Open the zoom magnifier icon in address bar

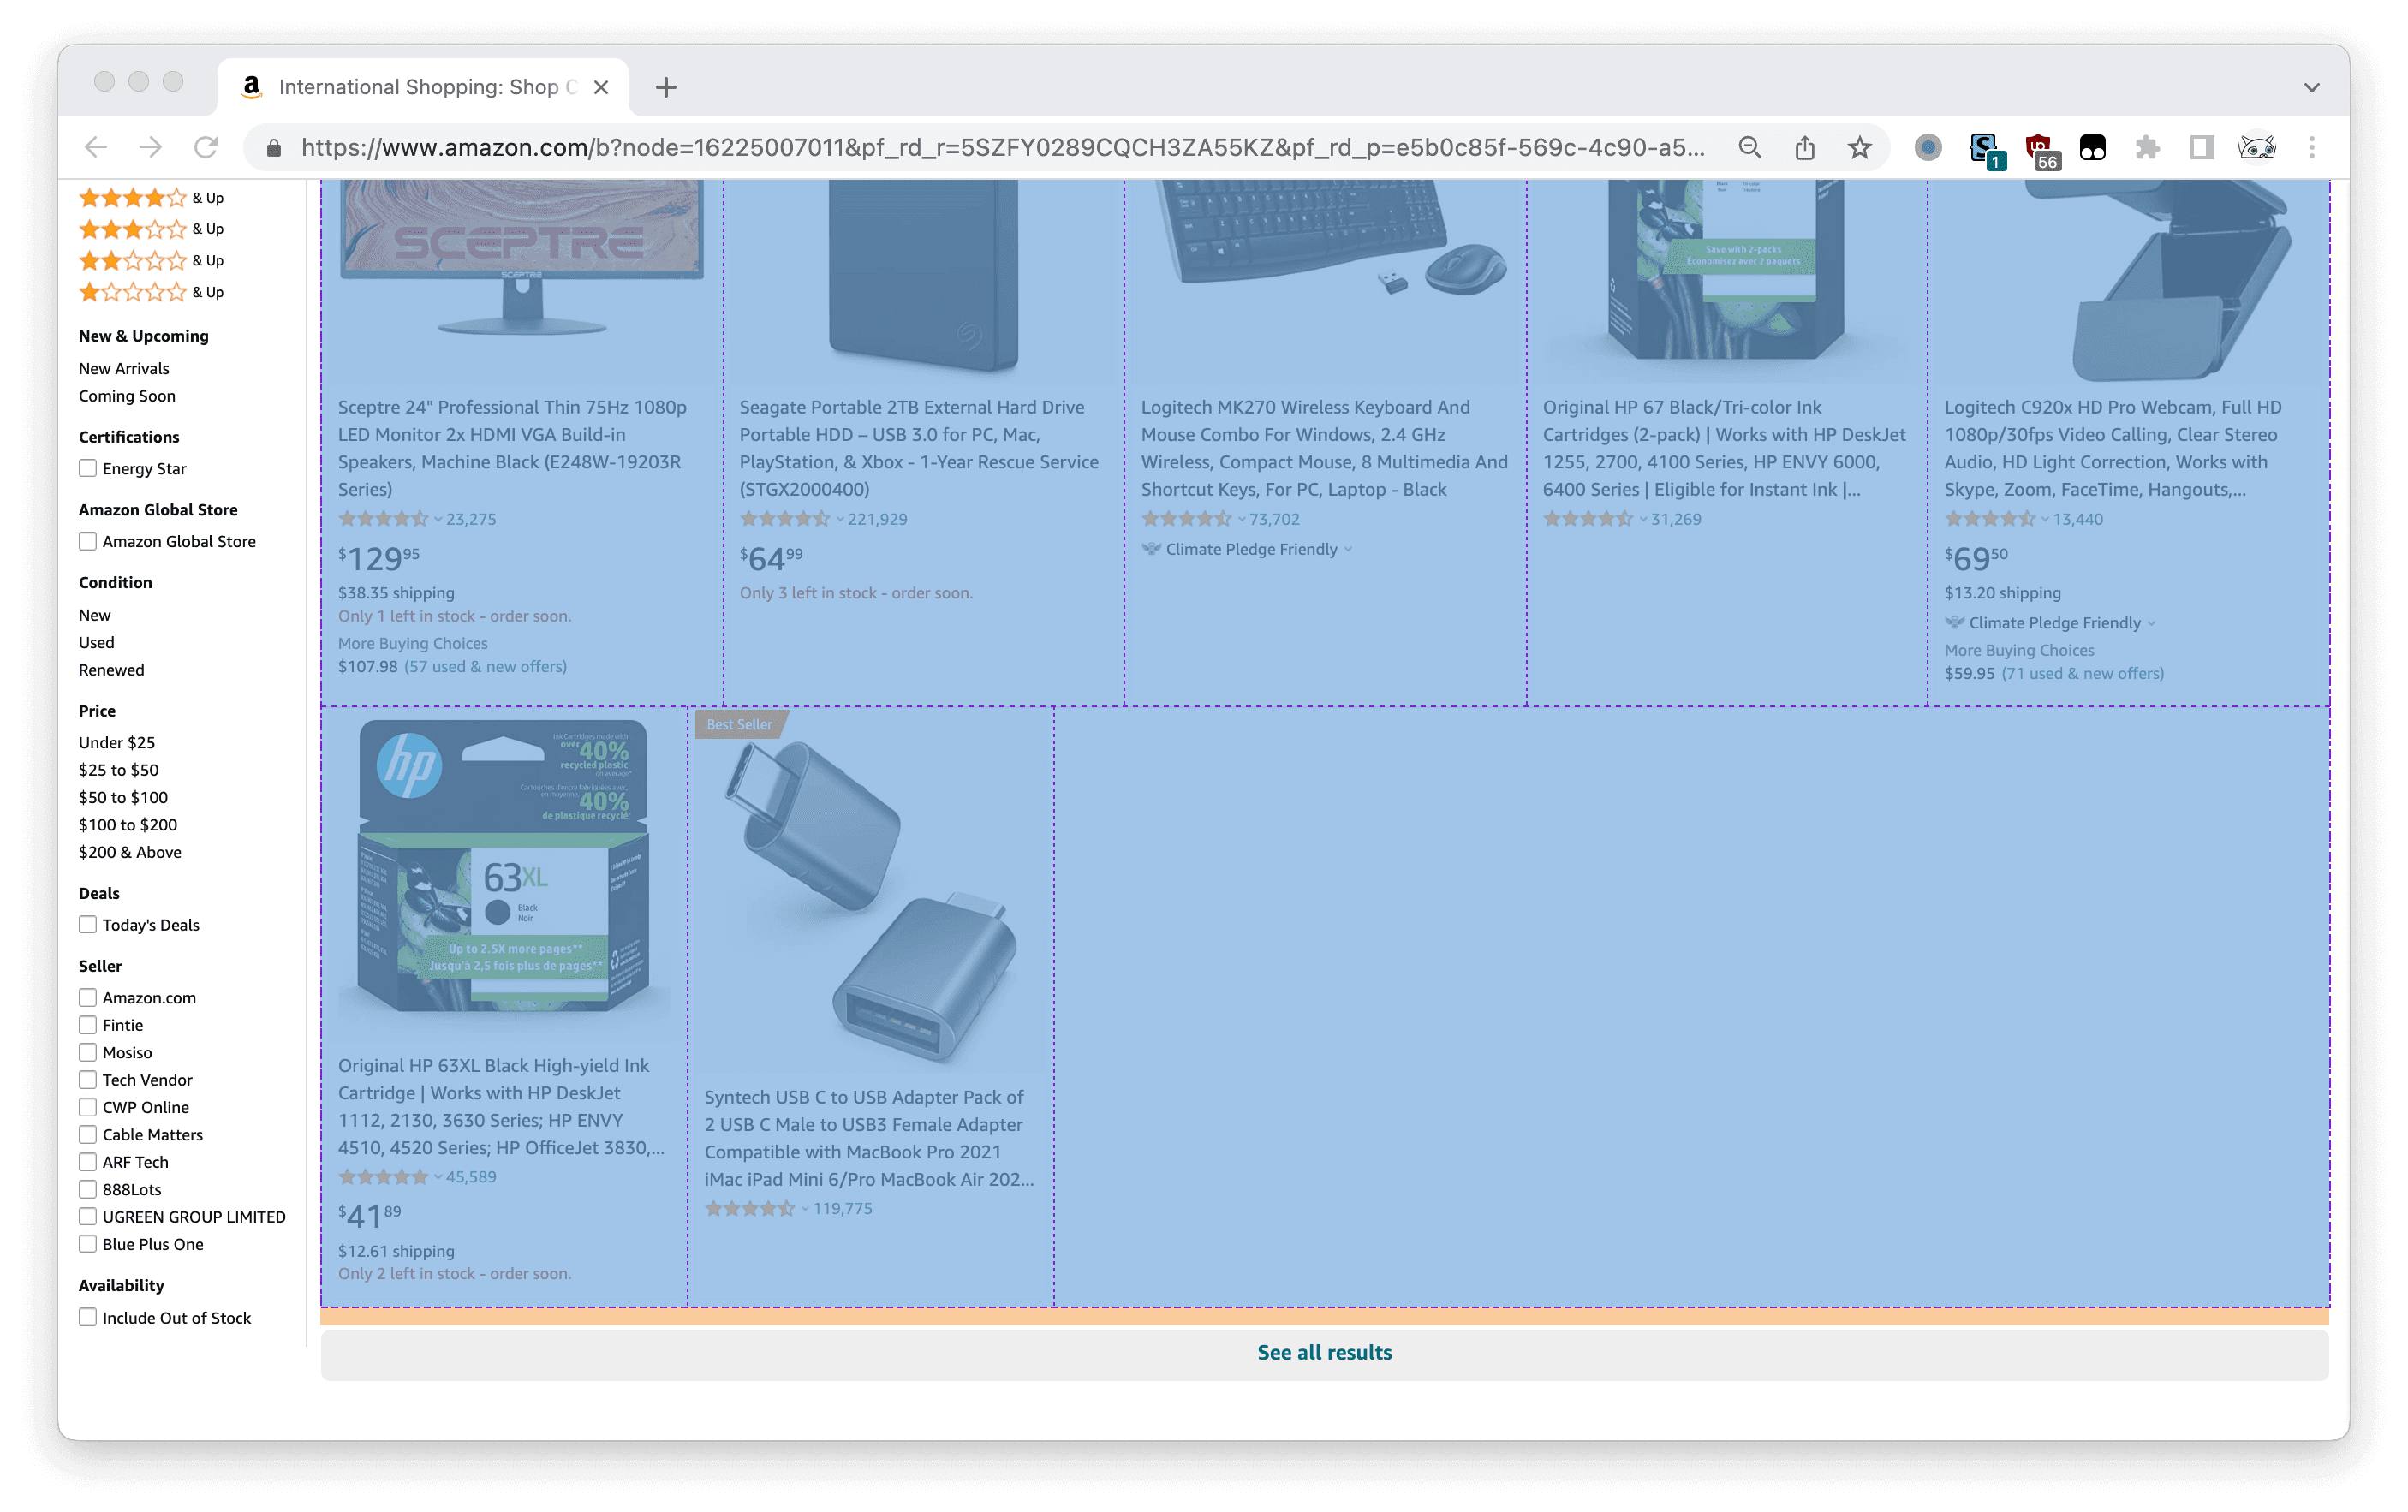pyautogui.click(x=1749, y=148)
